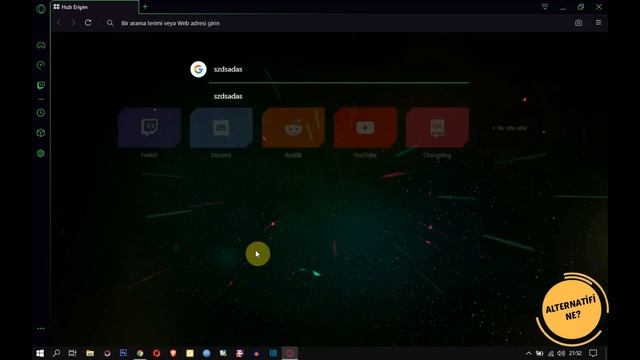Open Task View on the taskbar
Viewport: 640px width, 360px height.
click(73, 353)
